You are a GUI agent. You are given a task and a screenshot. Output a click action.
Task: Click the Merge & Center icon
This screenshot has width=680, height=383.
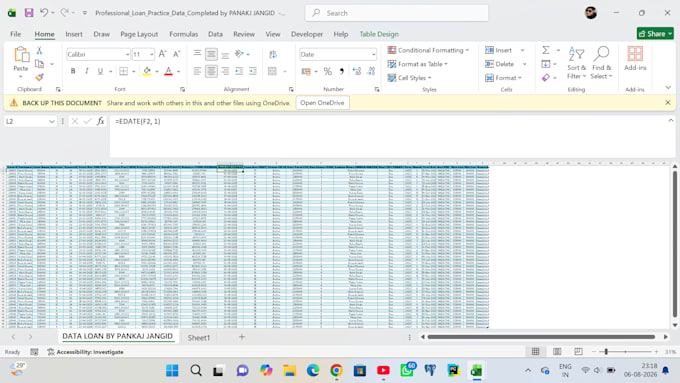click(272, 71)
